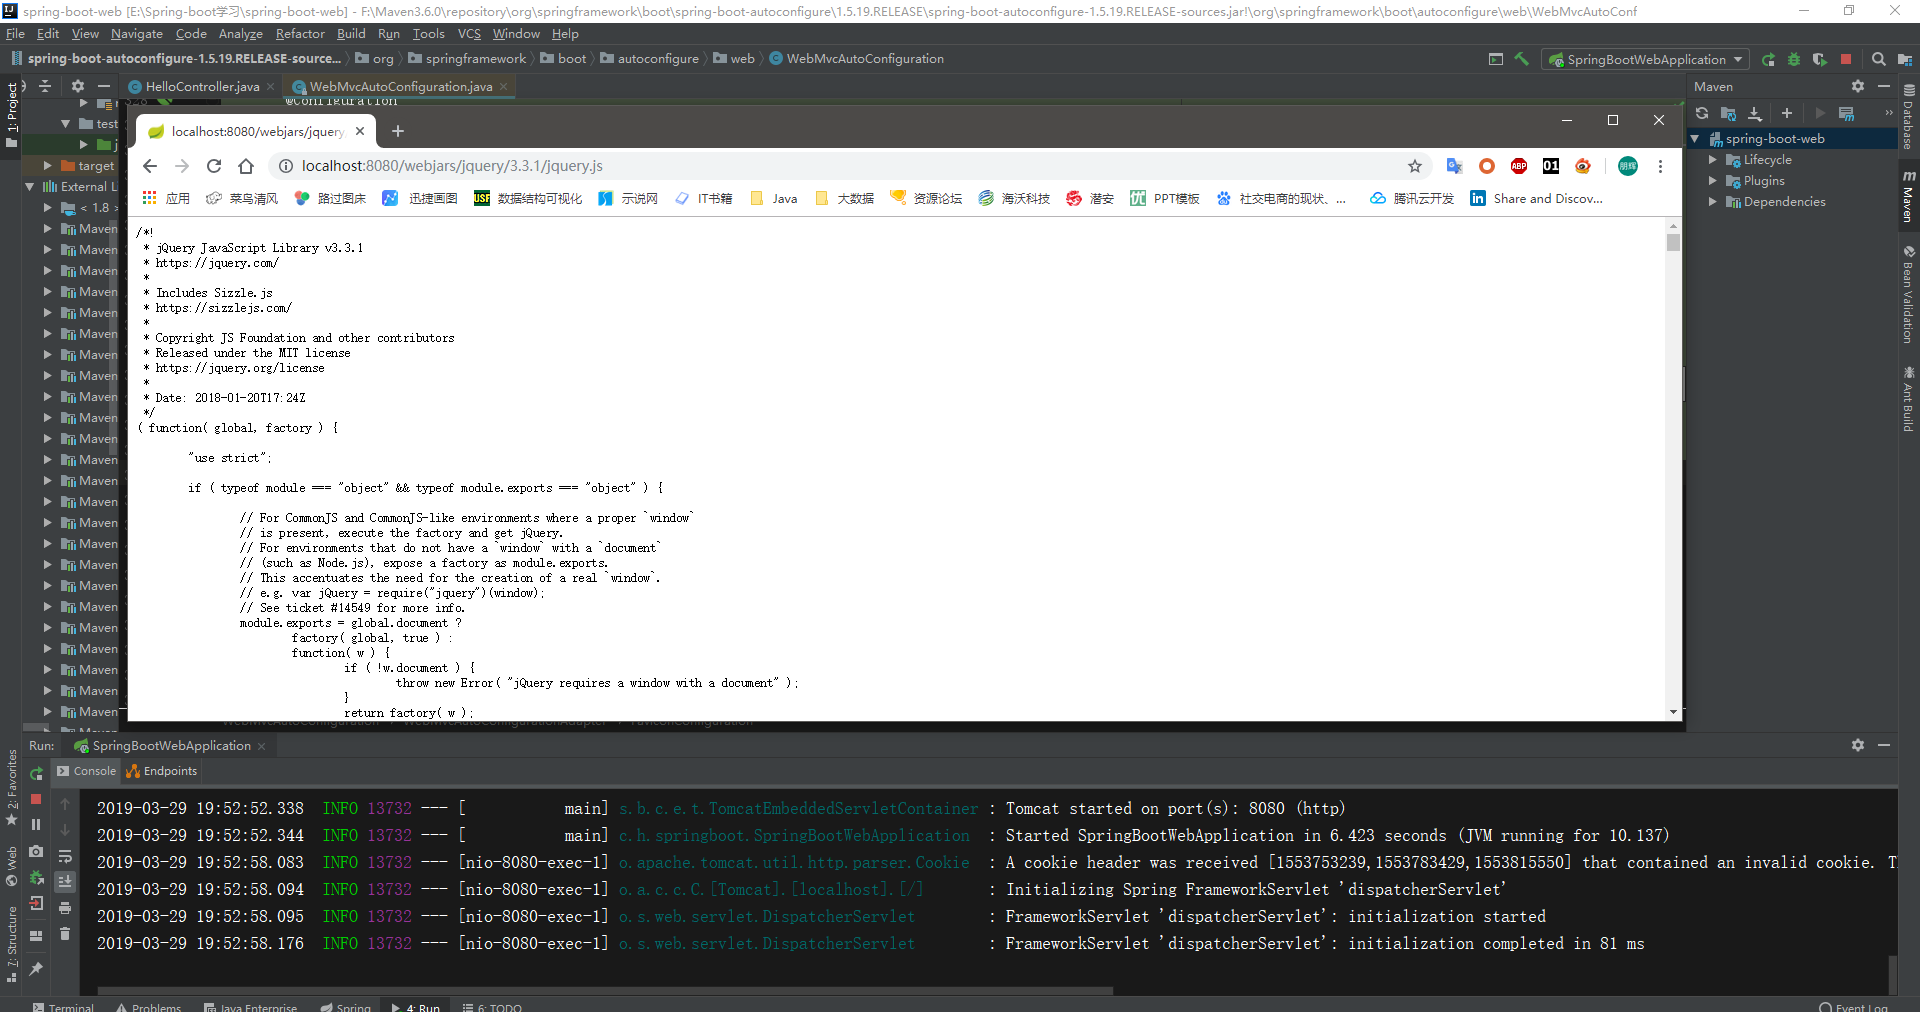Toggle Ant Build side tab

(1908, 399)
